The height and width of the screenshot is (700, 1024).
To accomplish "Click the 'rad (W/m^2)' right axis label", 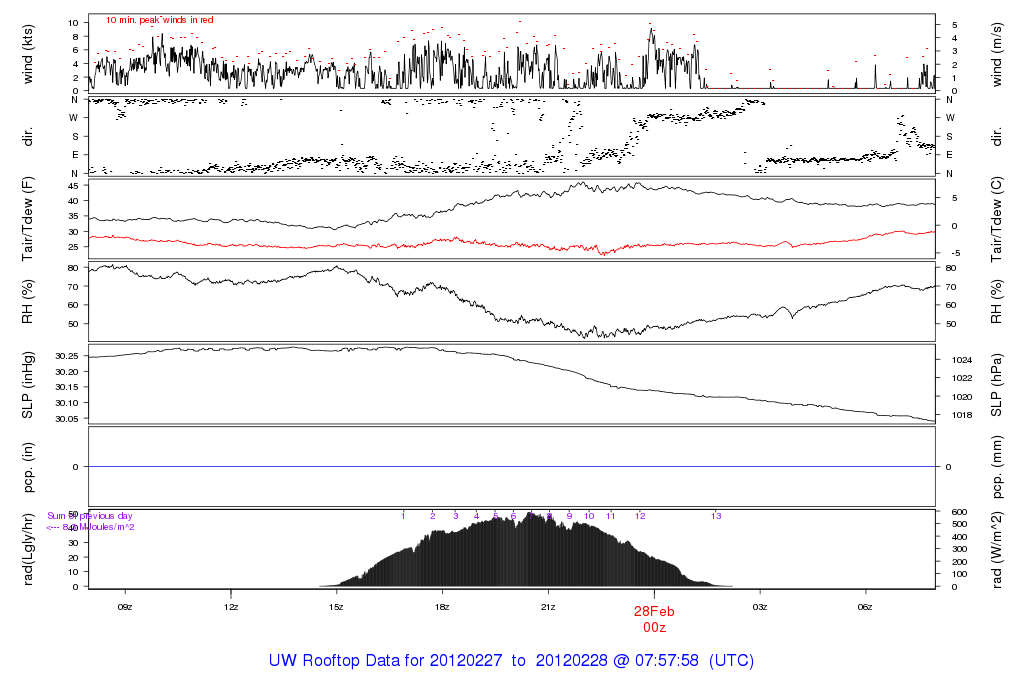I will pyautogui.click(x=996, y=549).
